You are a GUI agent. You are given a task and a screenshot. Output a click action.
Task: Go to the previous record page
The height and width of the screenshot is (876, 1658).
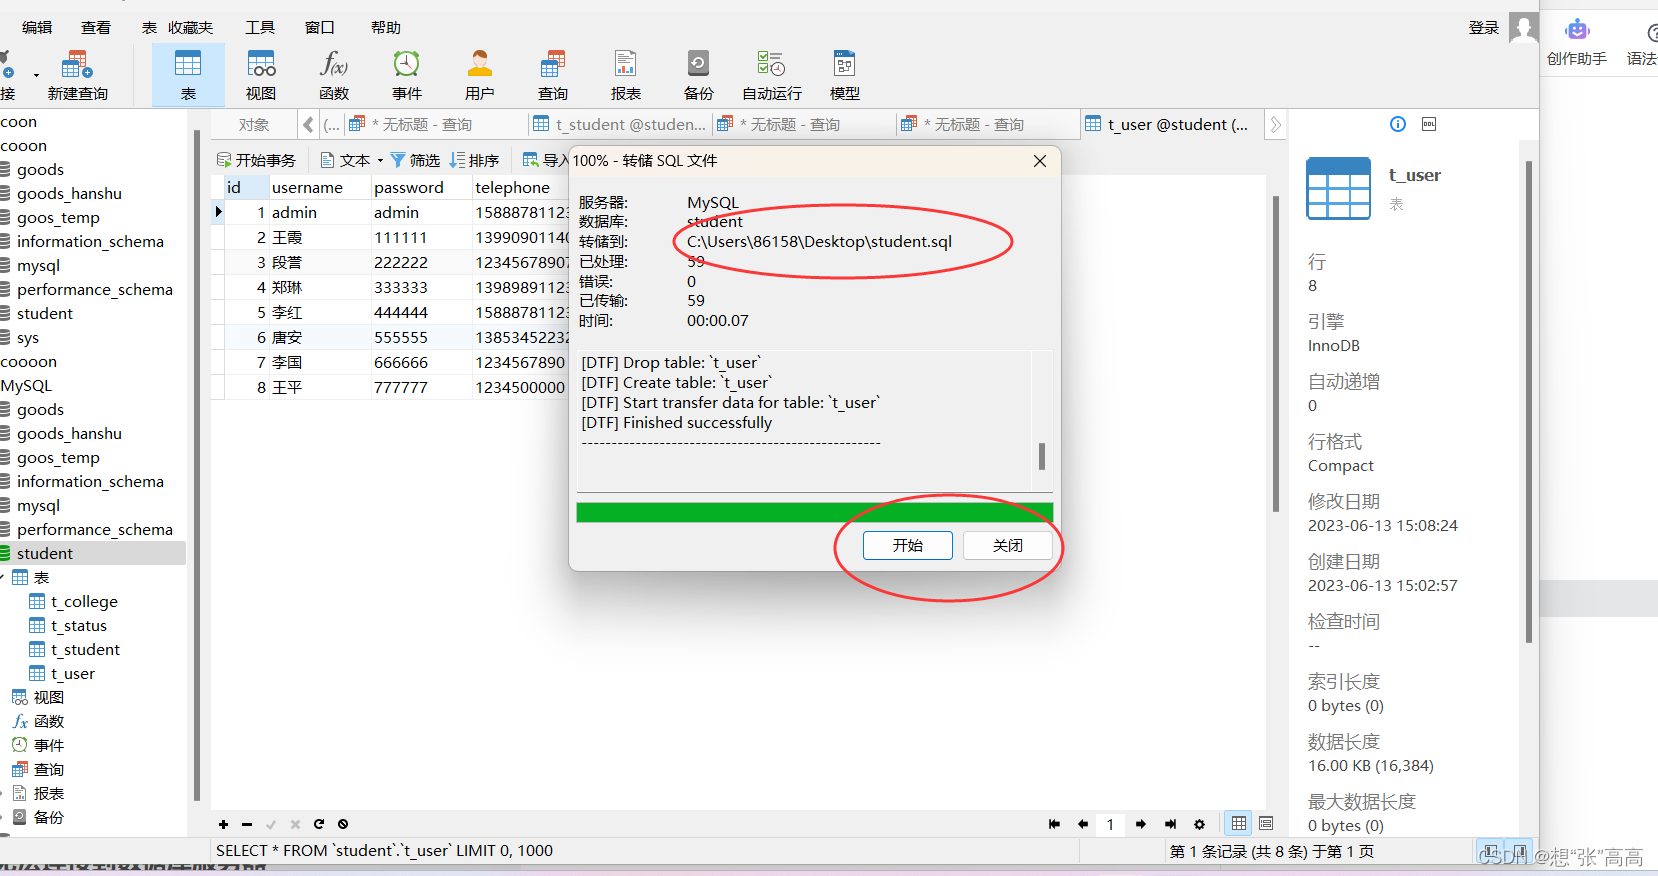coord(1083,824)
